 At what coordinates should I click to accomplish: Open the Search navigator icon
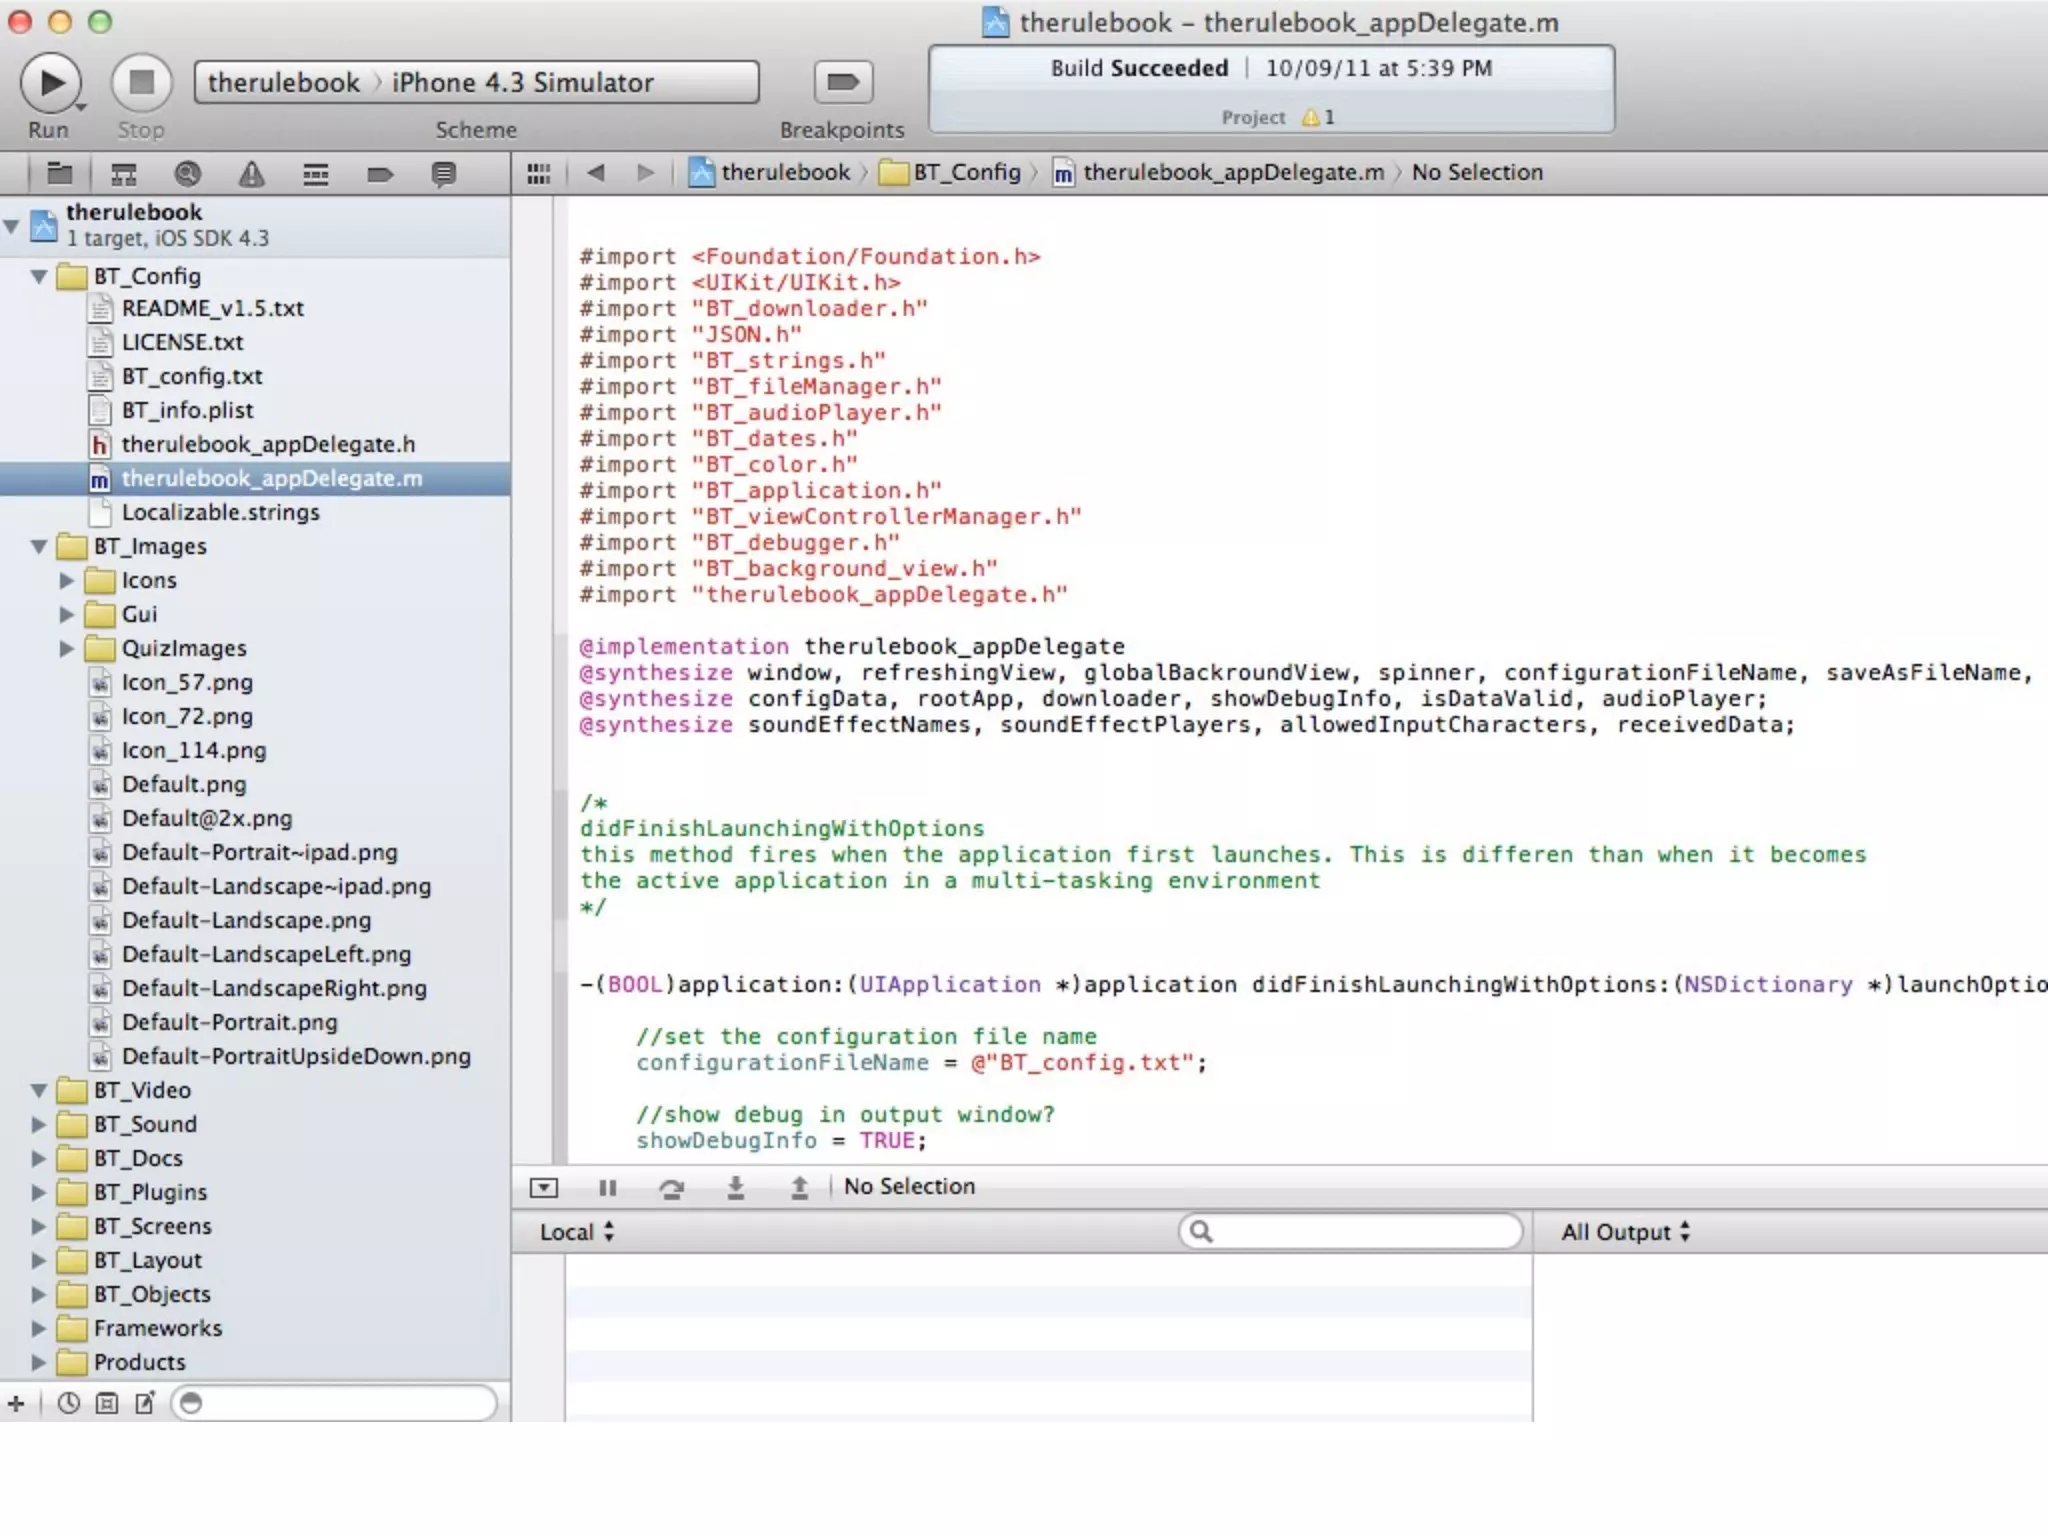coord(187,174)
